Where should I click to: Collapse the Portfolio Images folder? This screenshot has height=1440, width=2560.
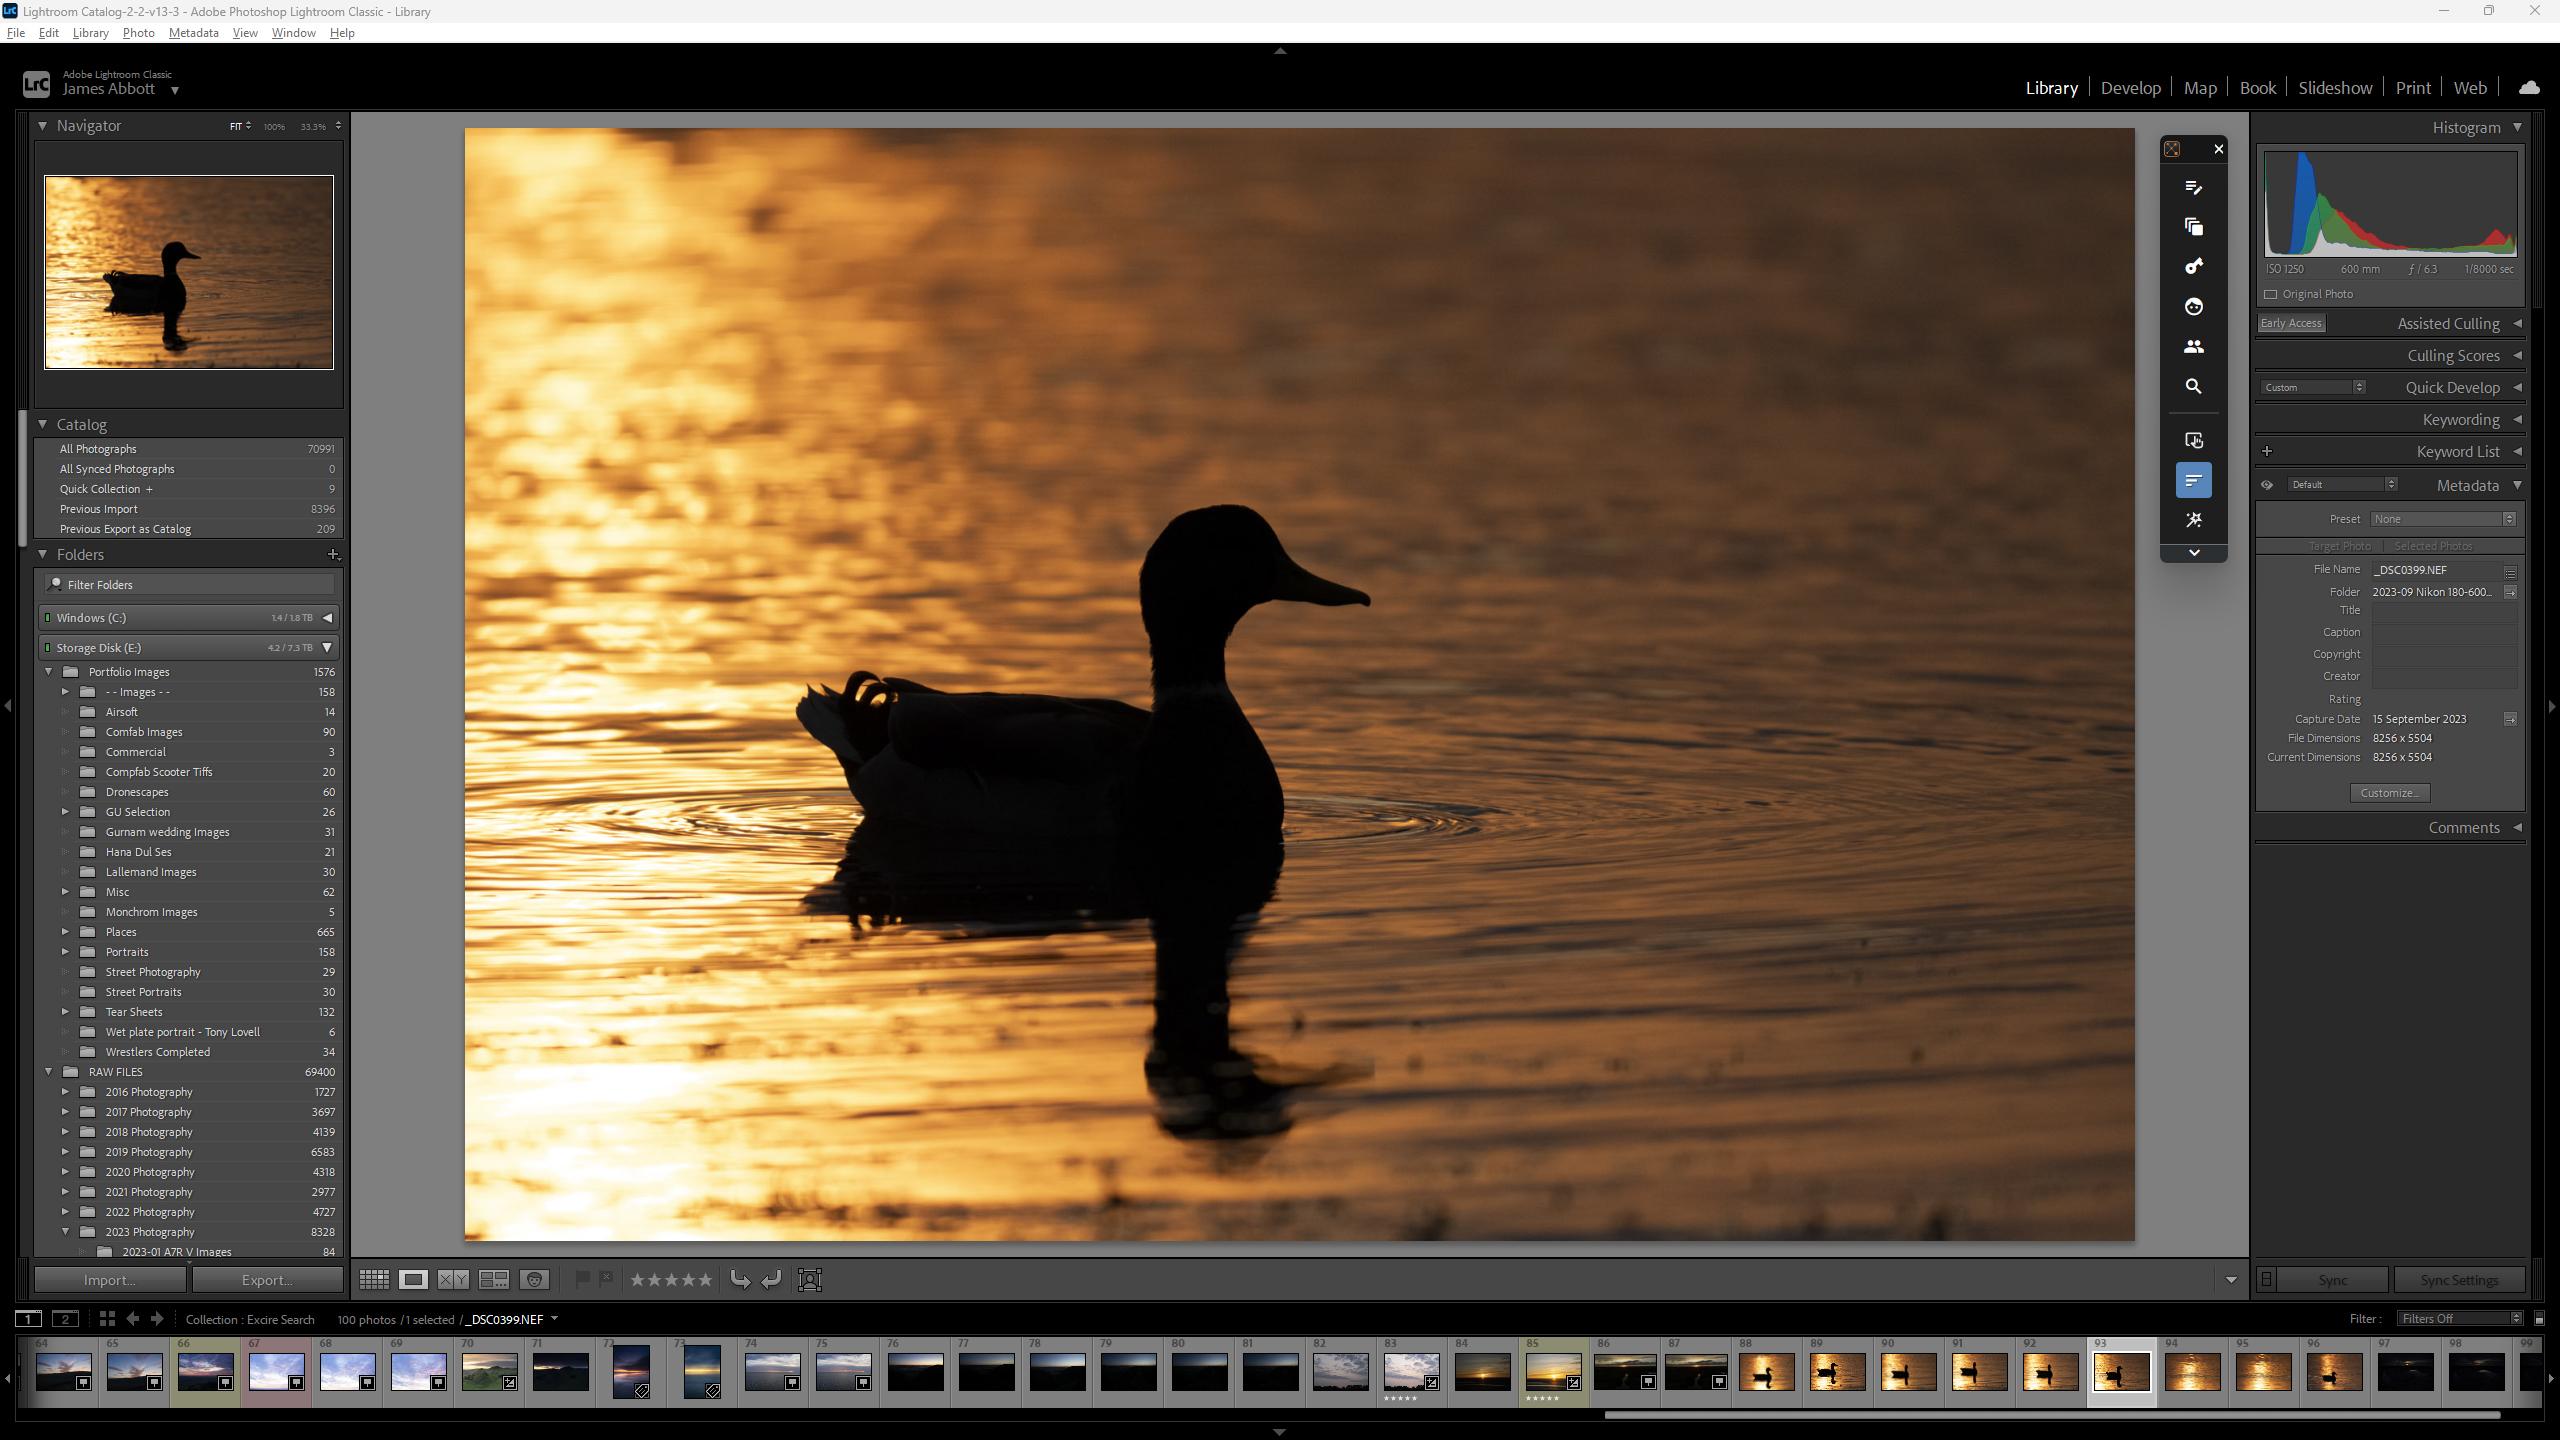pyautogui.click(x=48, y=672)
